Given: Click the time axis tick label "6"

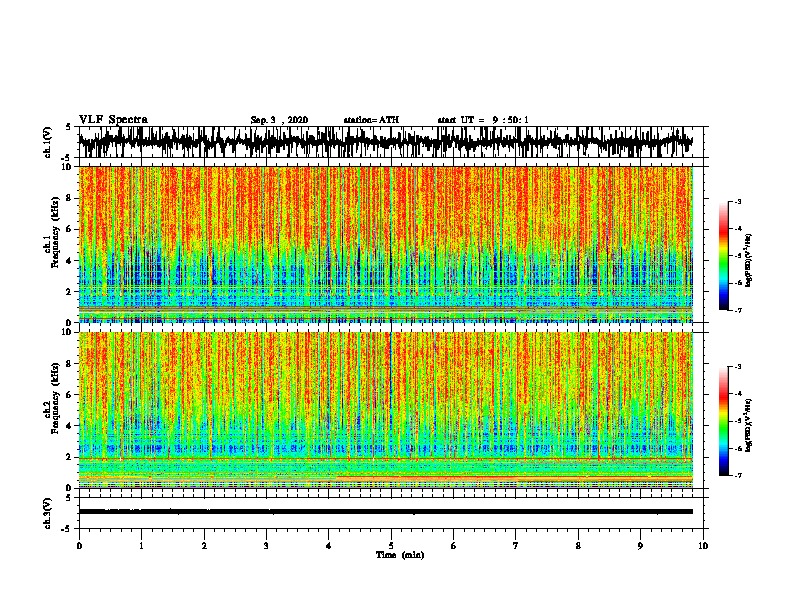Looking at the screenshot, I should pyautogui.click(x=454, y=546).
